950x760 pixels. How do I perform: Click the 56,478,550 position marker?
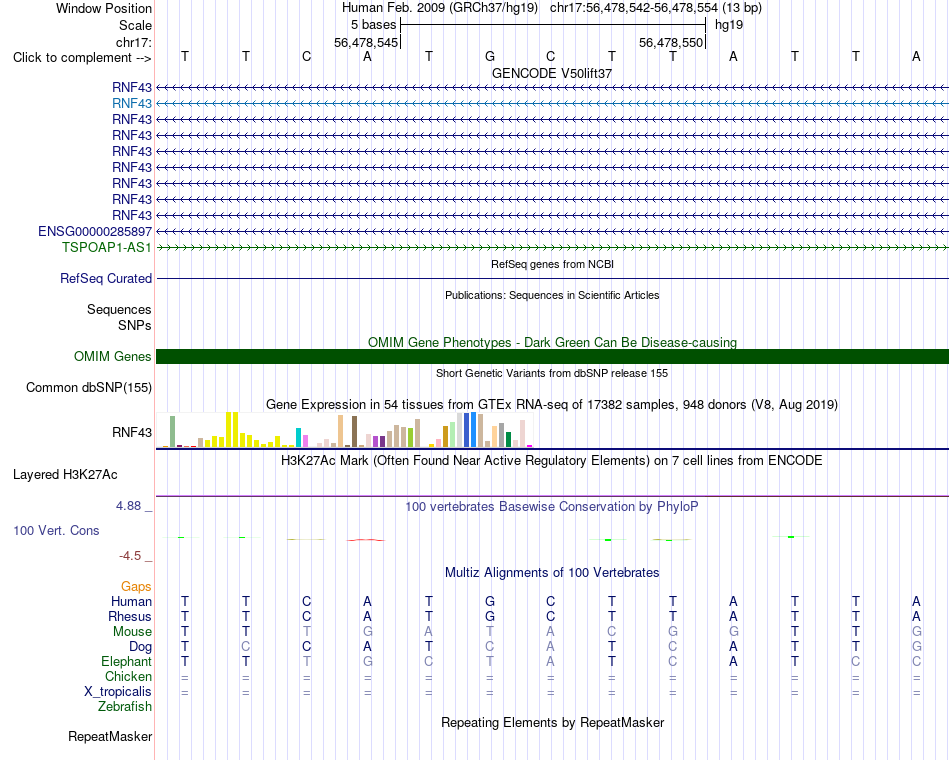point(671,42)
